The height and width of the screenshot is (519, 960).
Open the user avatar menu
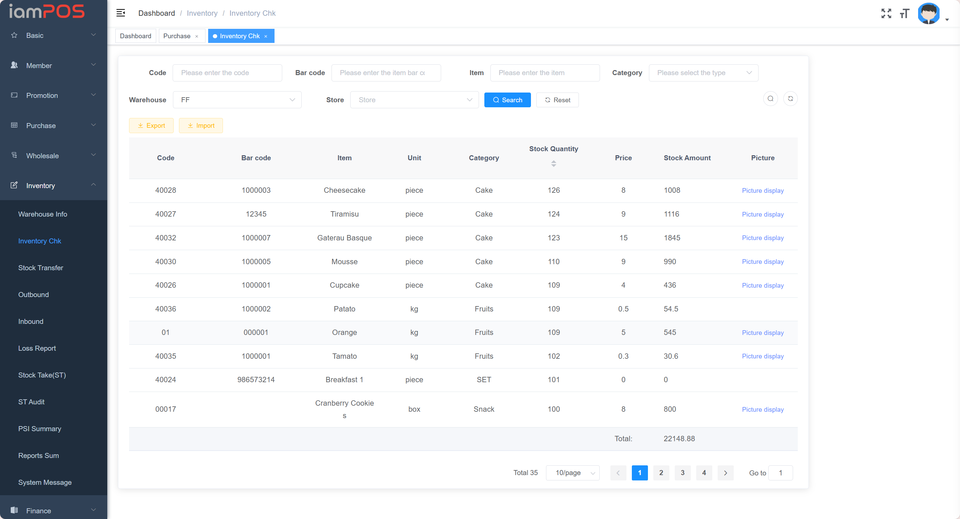930,14
